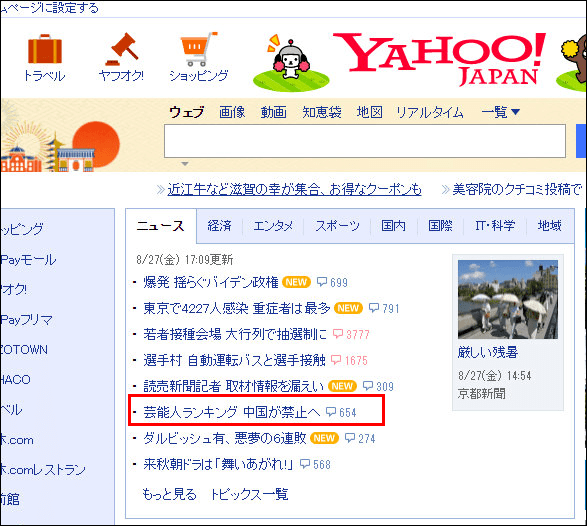
Task: Expand the 一覧 search category dropdown
Action: (501, 112)
